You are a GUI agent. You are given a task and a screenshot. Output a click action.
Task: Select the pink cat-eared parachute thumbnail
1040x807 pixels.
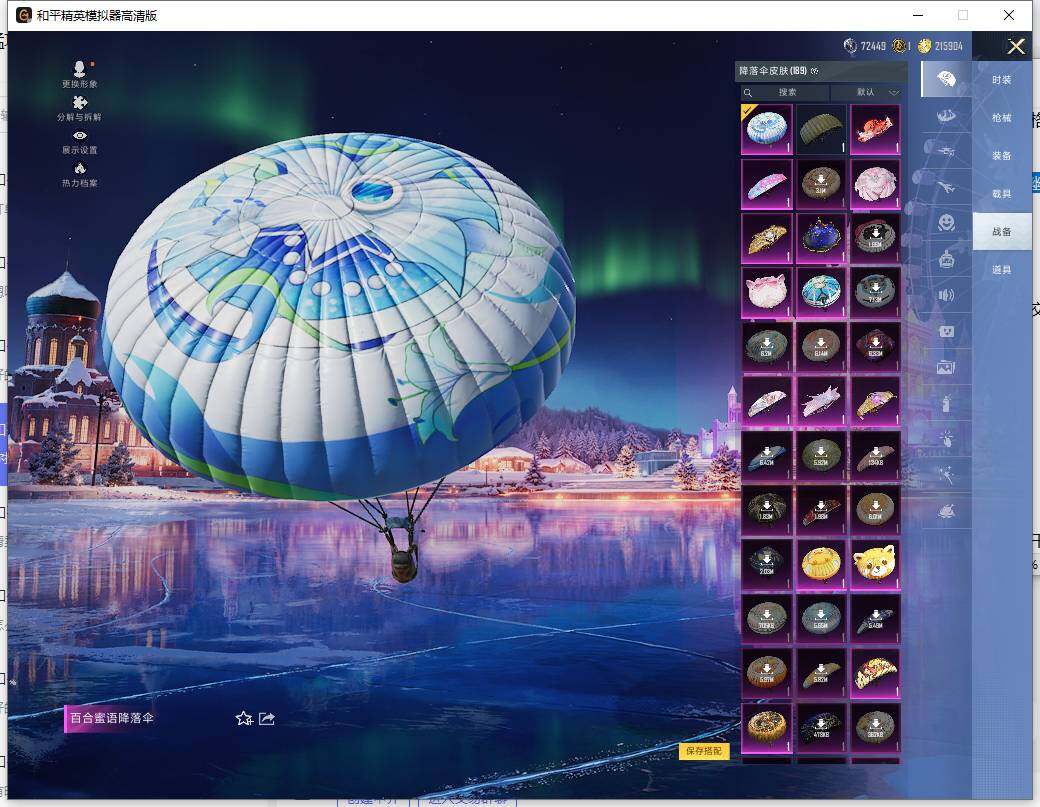pos(767,292)
